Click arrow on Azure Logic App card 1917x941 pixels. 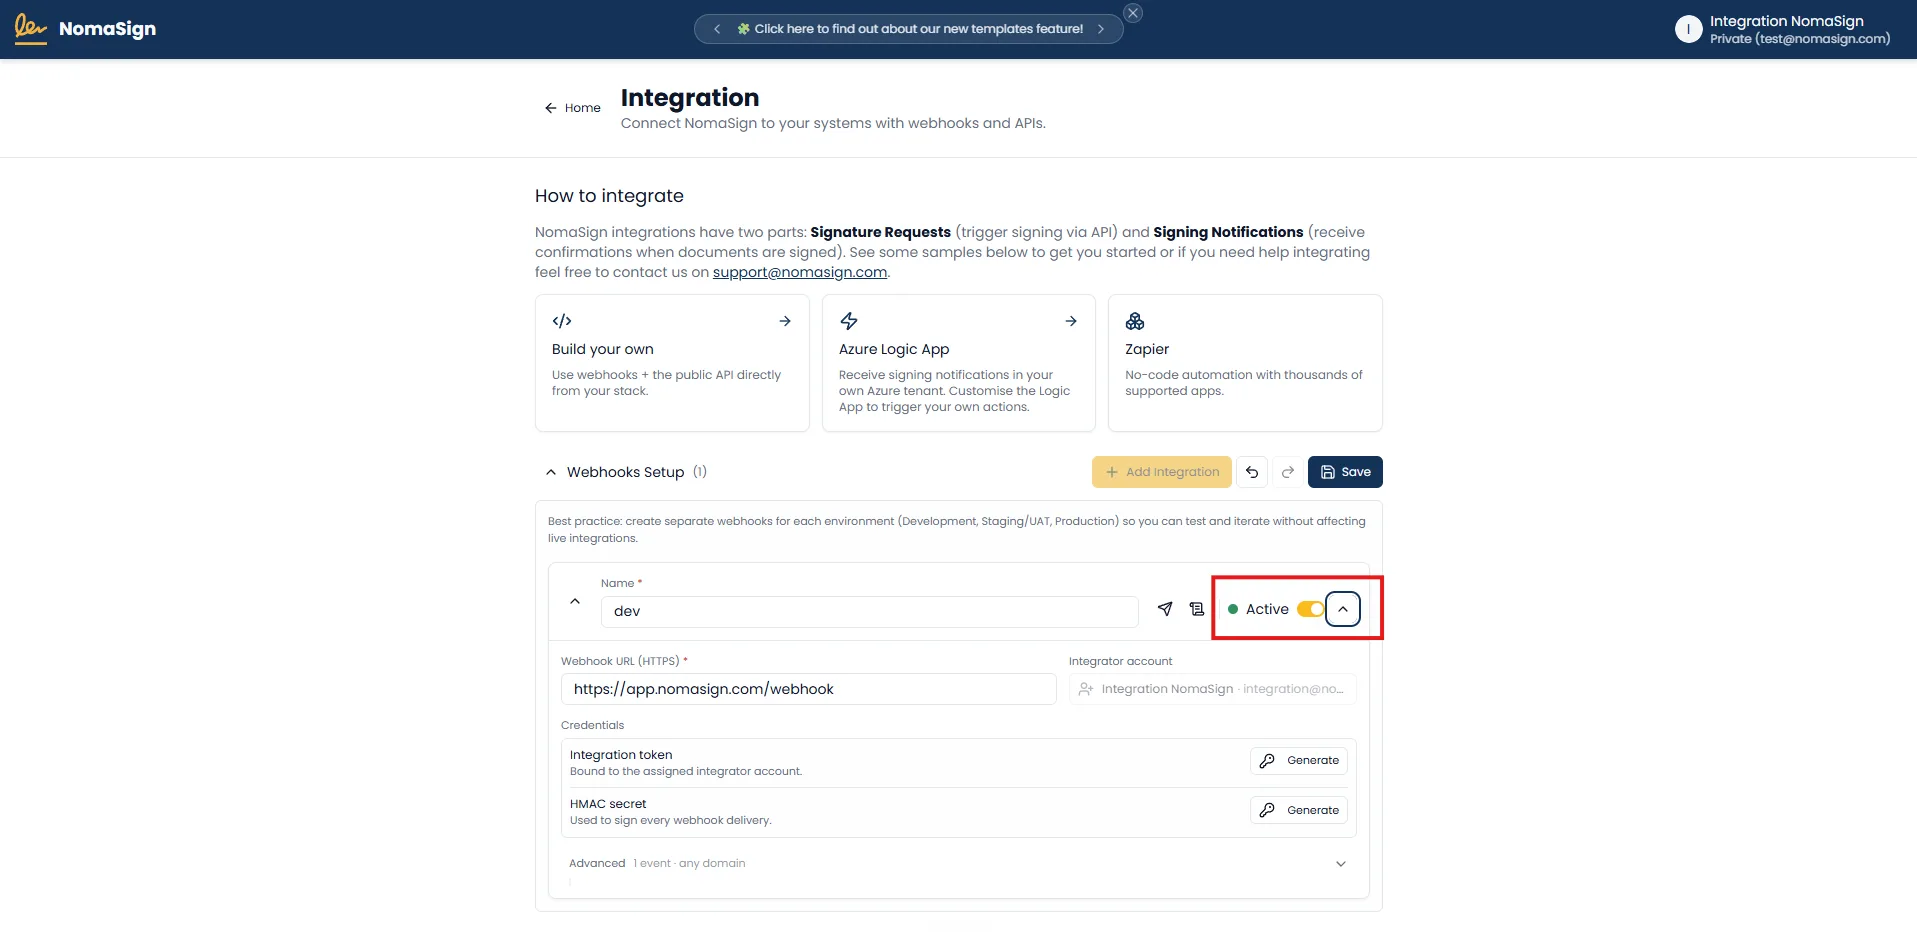(1071, 321)
